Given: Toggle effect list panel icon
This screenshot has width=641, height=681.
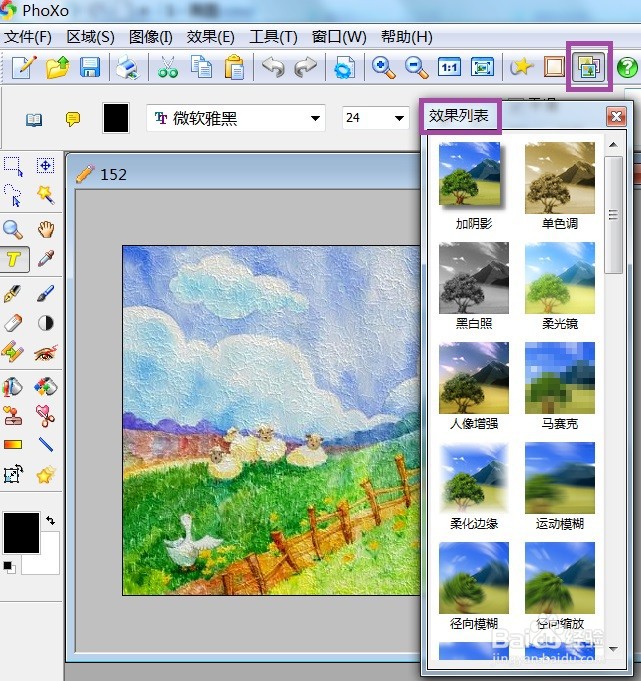Looking at the screenshot, I should pyautogui.click(x=588, y=67).
